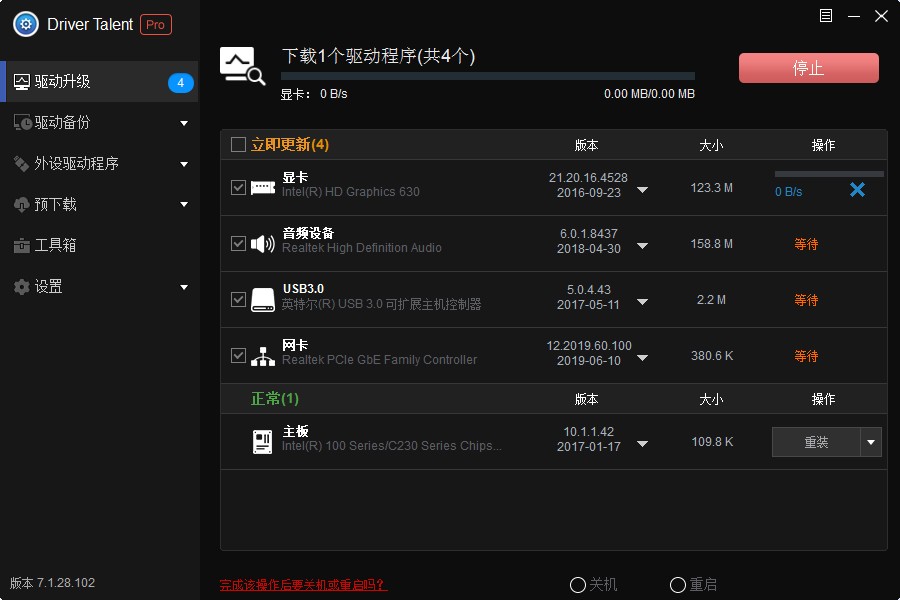Open version dropdown for 10.1.1.42
This screenshot has width=900, height=600.
click(x=642, y=444)
